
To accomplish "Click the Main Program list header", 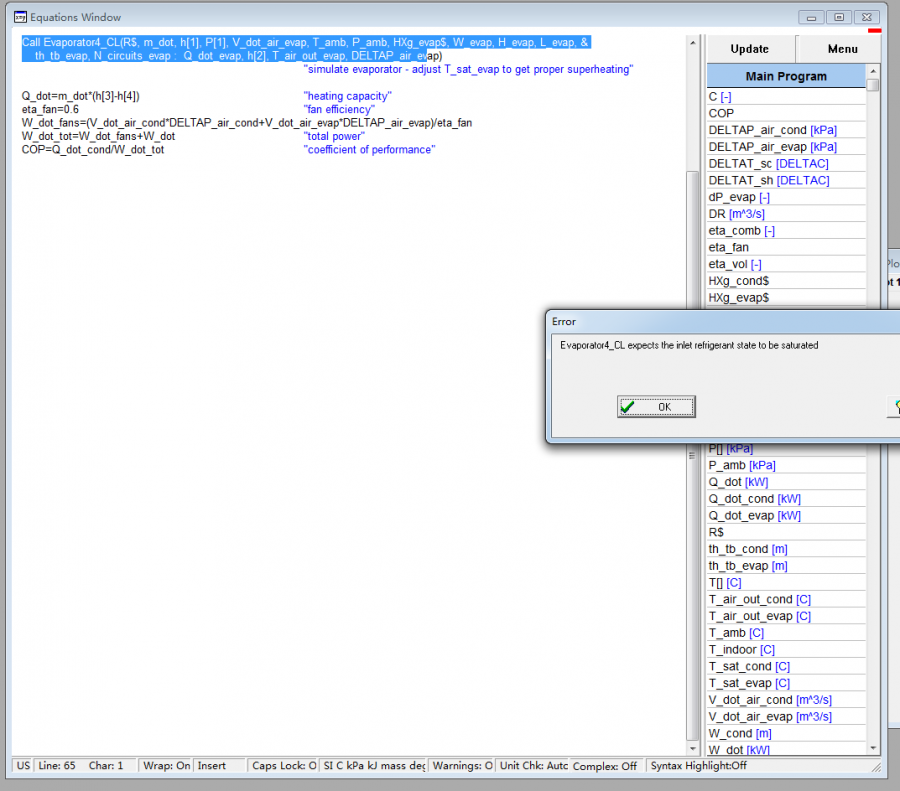I will tap(786, 76).
